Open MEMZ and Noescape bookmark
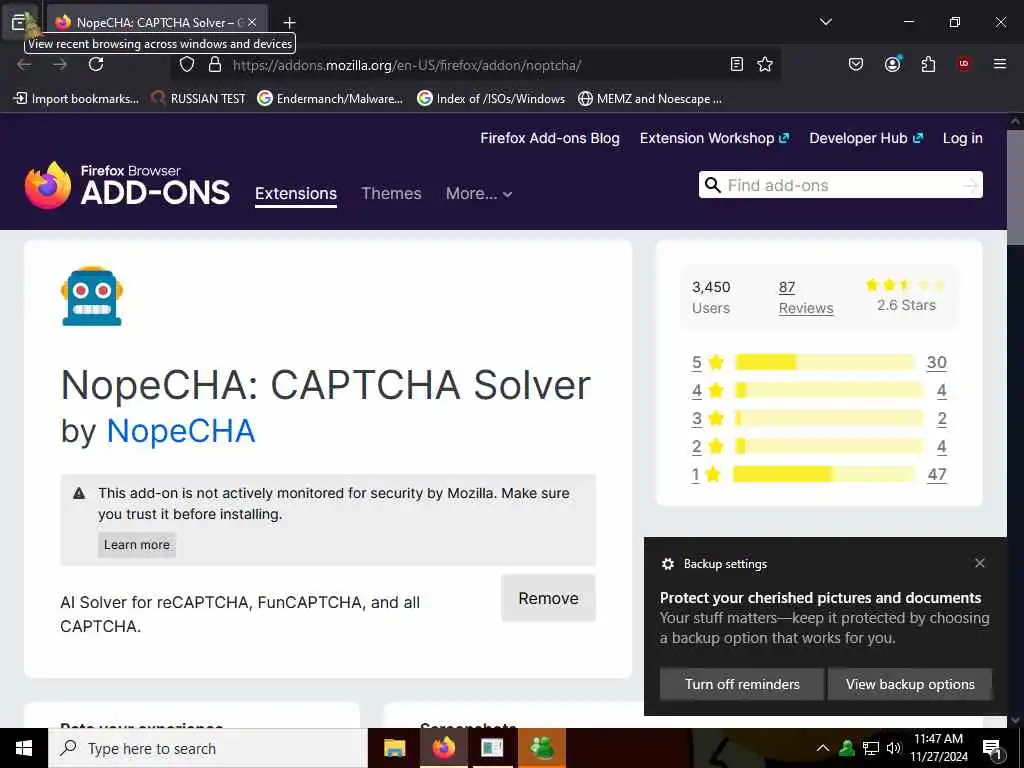1024x768 pixels. tap(650, 99)
